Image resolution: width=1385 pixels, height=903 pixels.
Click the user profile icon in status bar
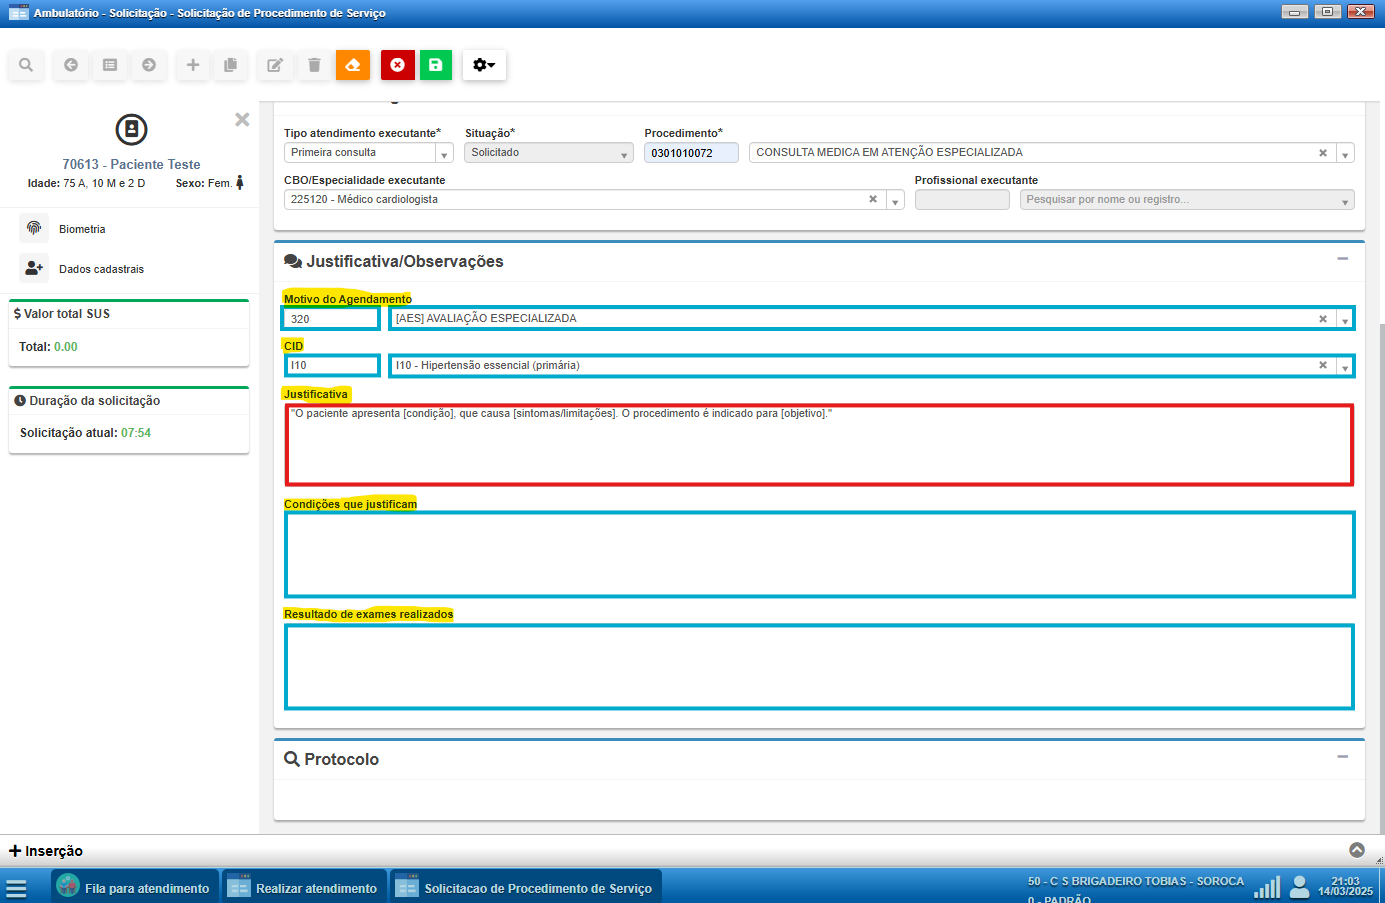pyautogui.click(x=1299, y=887)
